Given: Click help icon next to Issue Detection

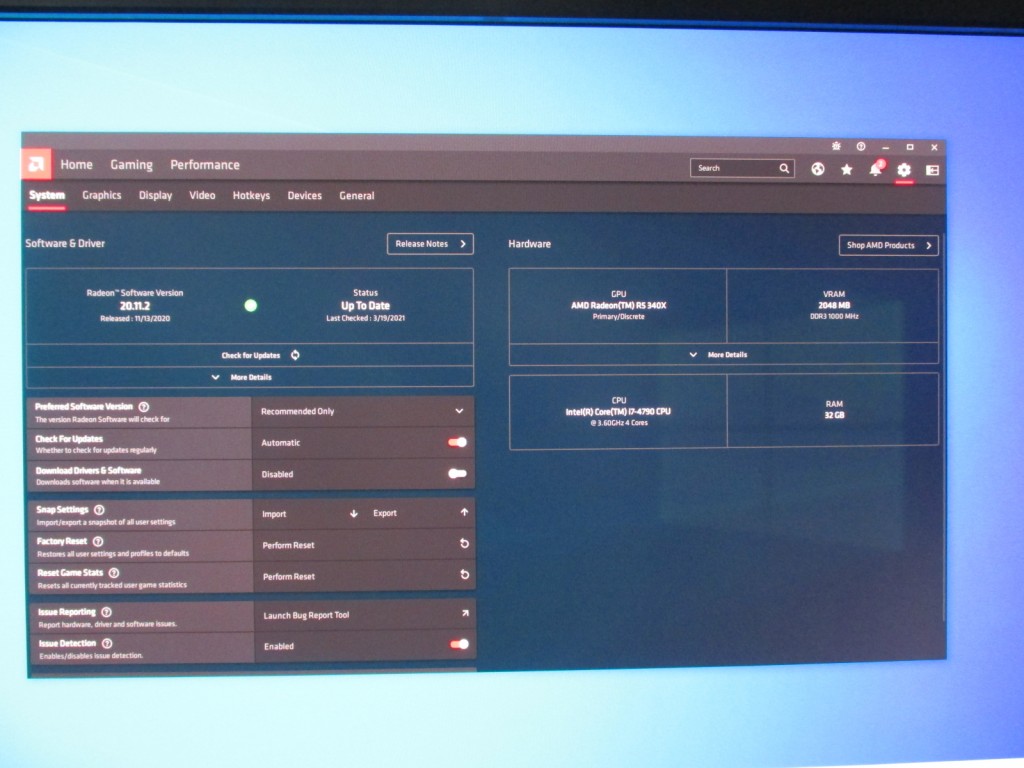Looking at the screenshot, I should pos(107,643).
